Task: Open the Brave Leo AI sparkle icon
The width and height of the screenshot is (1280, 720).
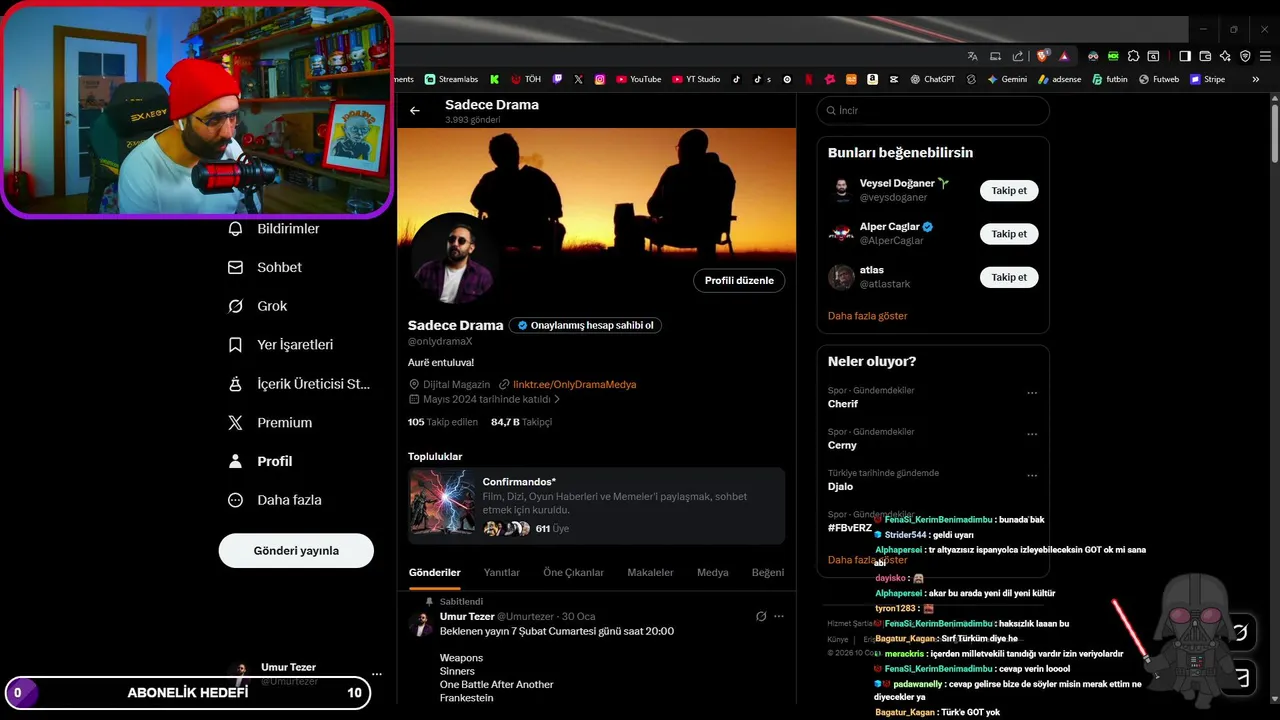Action: [x=1225, y=56]
